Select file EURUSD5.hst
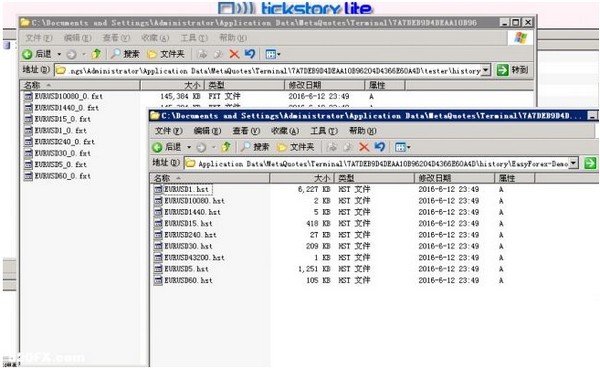This screenshot has height=369, width=600. [186, 269]
